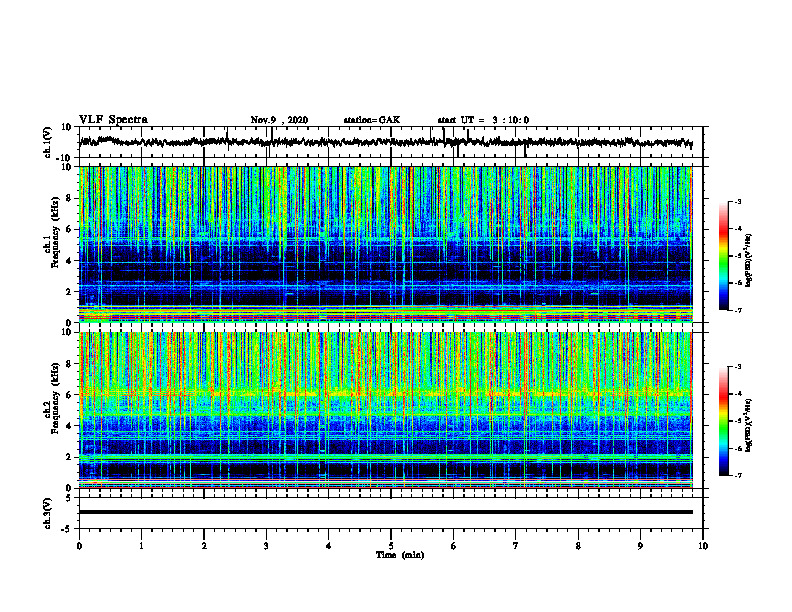Click the "10" label on the time axis
Screen dimensions: 792x612
tap(703, 546)
